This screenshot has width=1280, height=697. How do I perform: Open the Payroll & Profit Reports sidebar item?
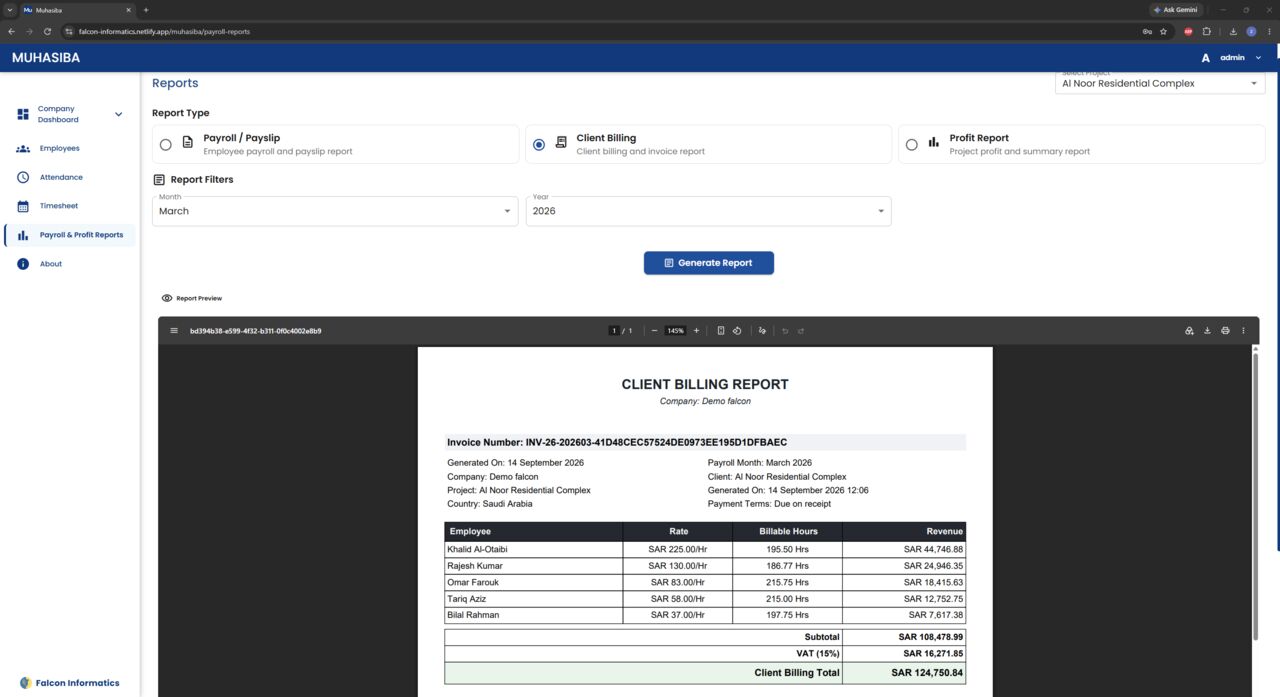[x=70, y=235]
